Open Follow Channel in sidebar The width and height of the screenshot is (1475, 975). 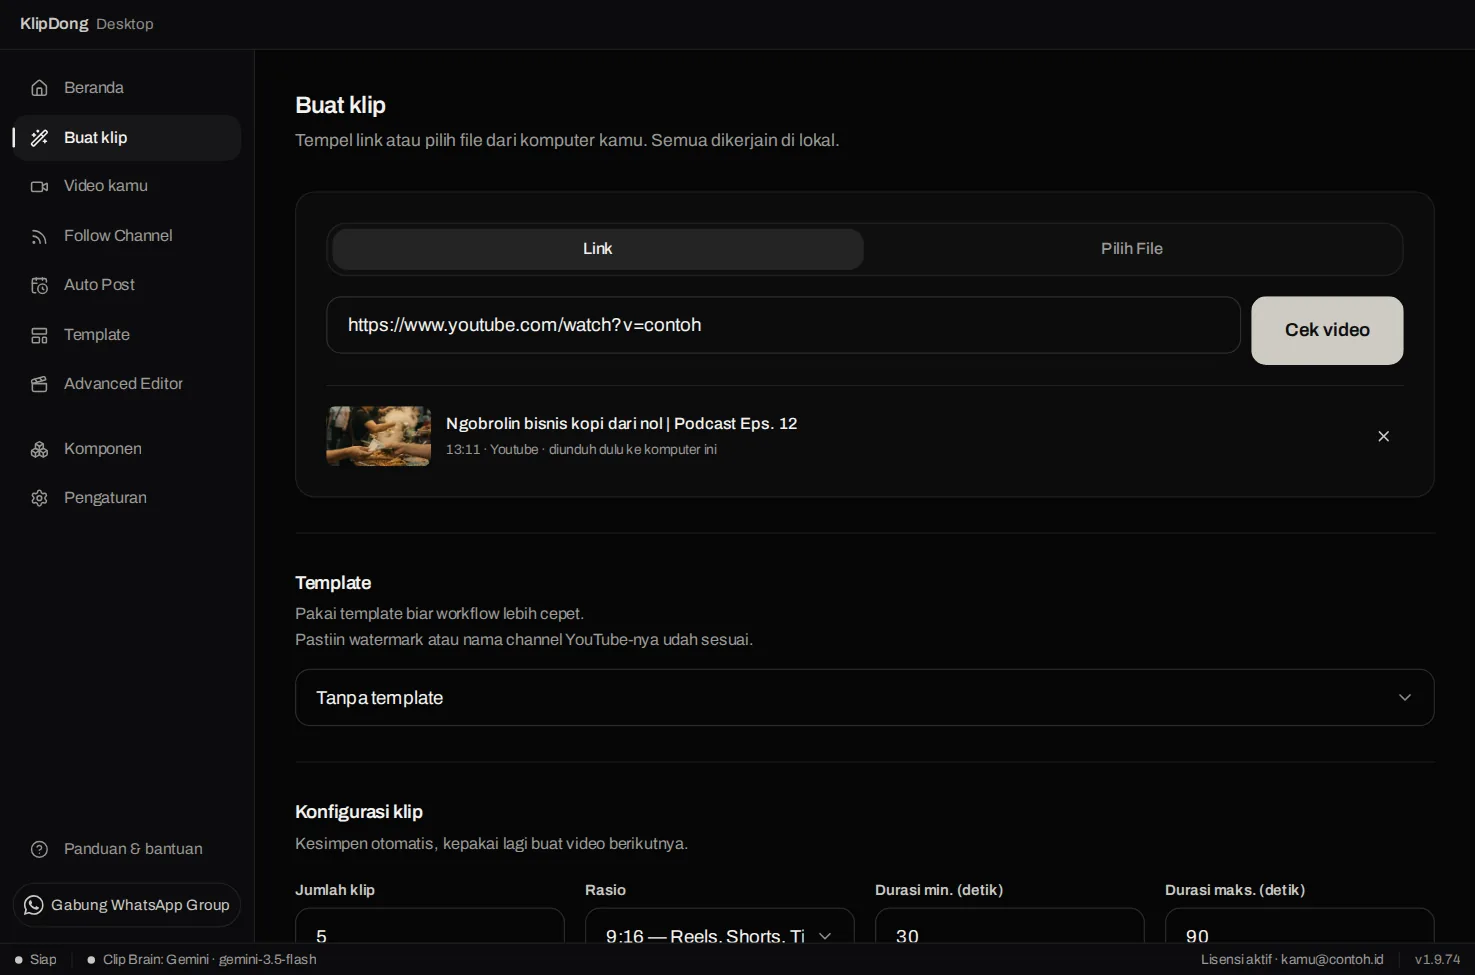coord(127,236)
